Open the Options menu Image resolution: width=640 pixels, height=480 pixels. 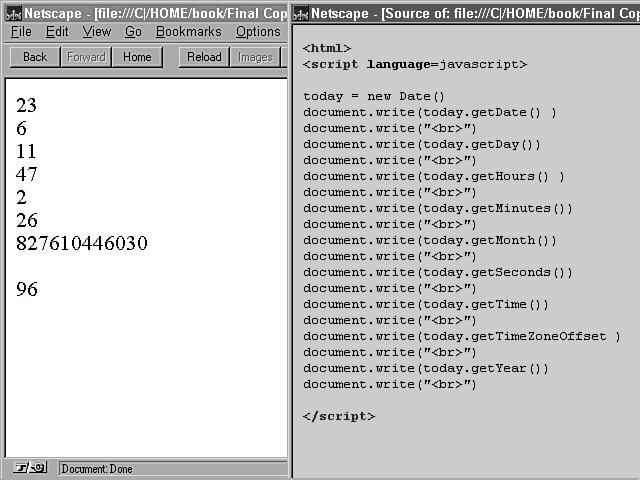pos(258,32)
